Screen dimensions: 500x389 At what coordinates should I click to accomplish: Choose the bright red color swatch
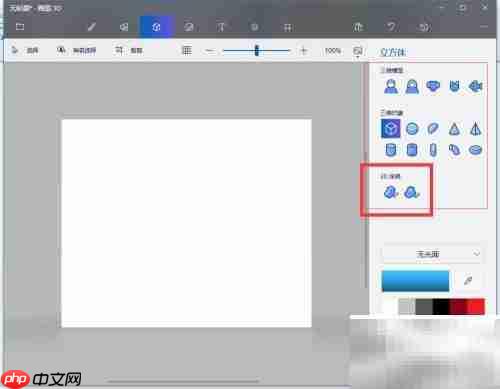tap(476, 306)
